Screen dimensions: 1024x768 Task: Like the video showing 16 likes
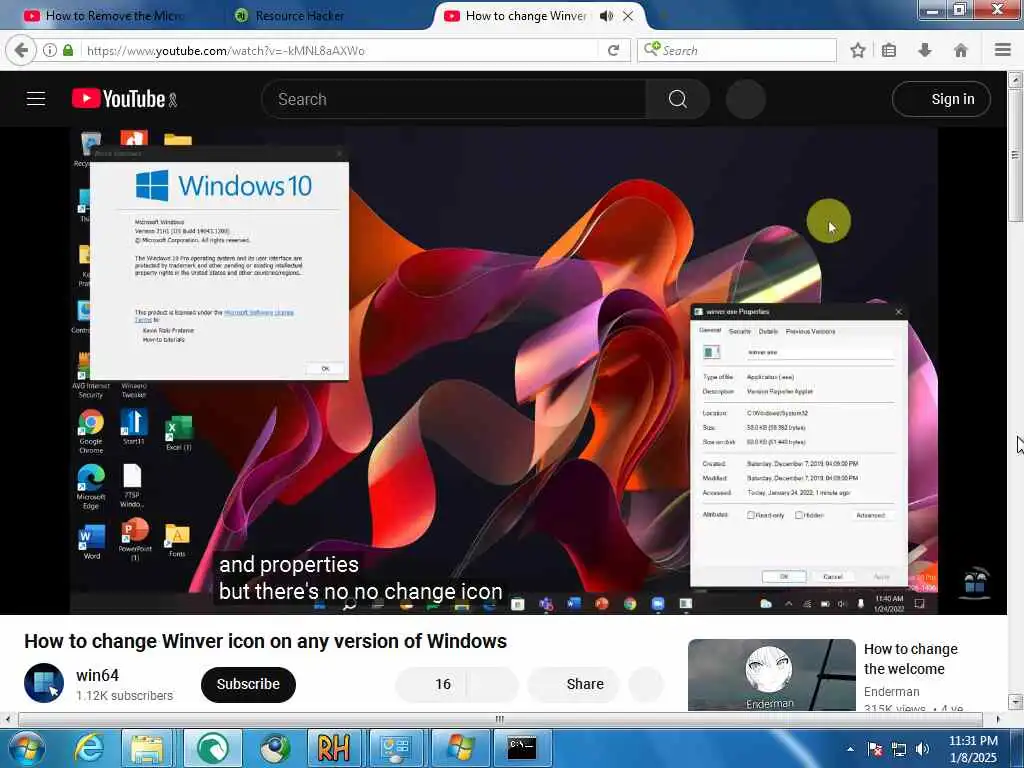pos(431,684)
